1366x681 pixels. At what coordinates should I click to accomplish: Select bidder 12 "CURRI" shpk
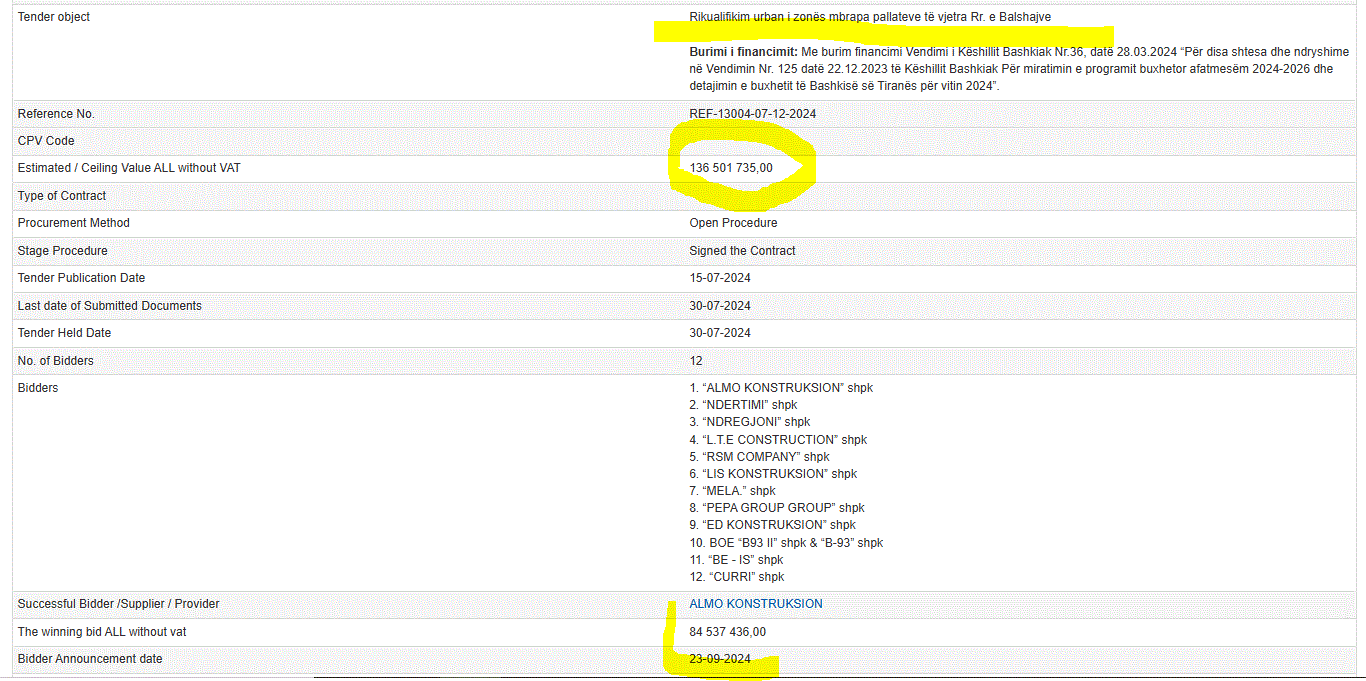coord(737,577)
